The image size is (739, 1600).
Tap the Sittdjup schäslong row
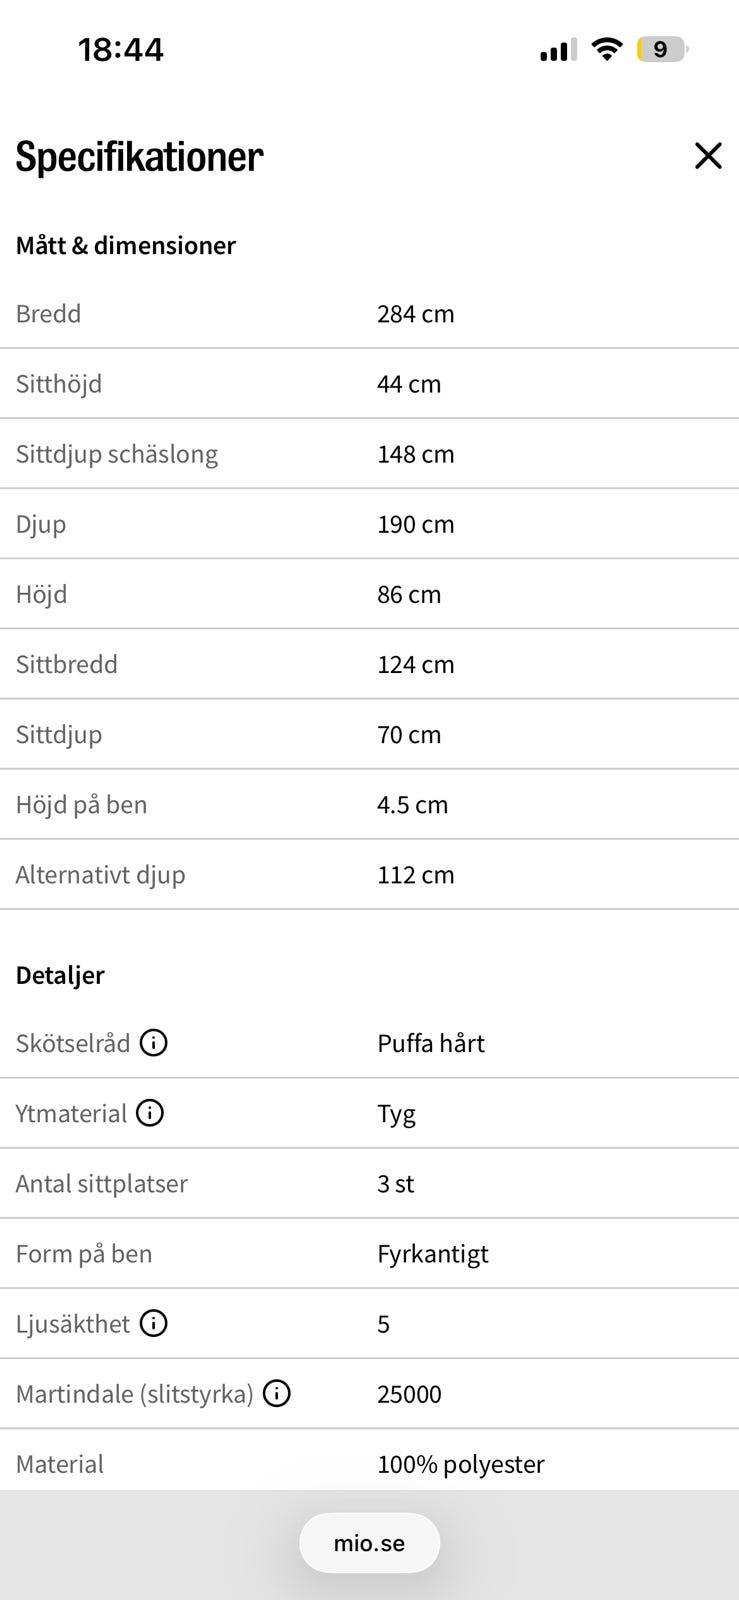[x=369, y=454]
